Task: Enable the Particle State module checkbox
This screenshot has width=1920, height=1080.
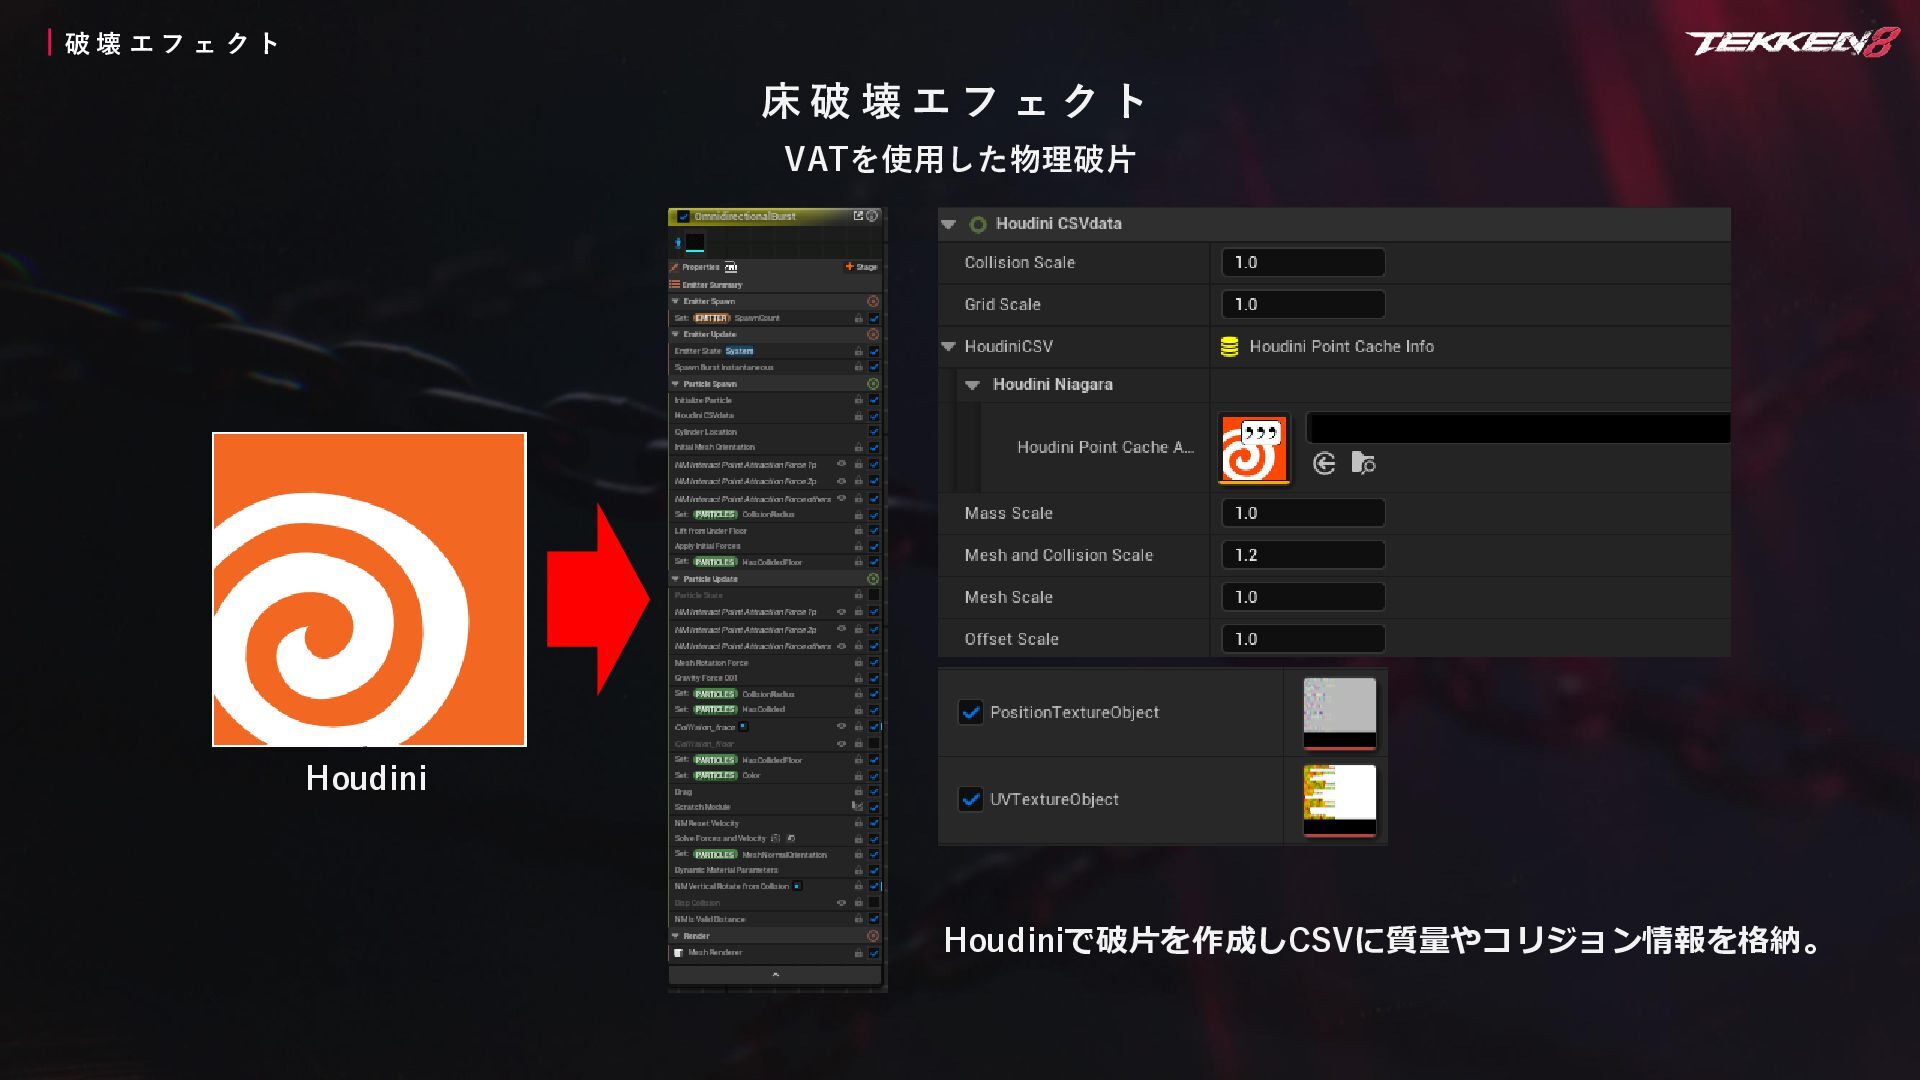Action: [874, 595]
